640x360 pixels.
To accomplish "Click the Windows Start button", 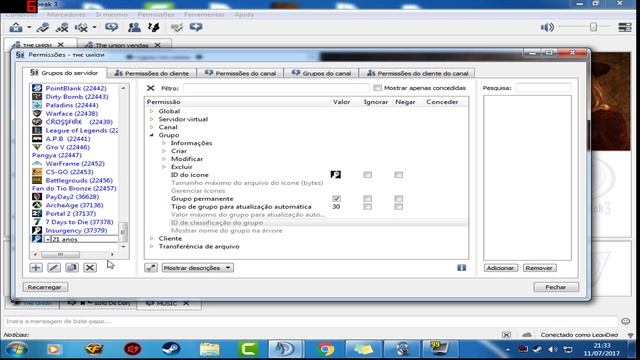I will [16, 349].
